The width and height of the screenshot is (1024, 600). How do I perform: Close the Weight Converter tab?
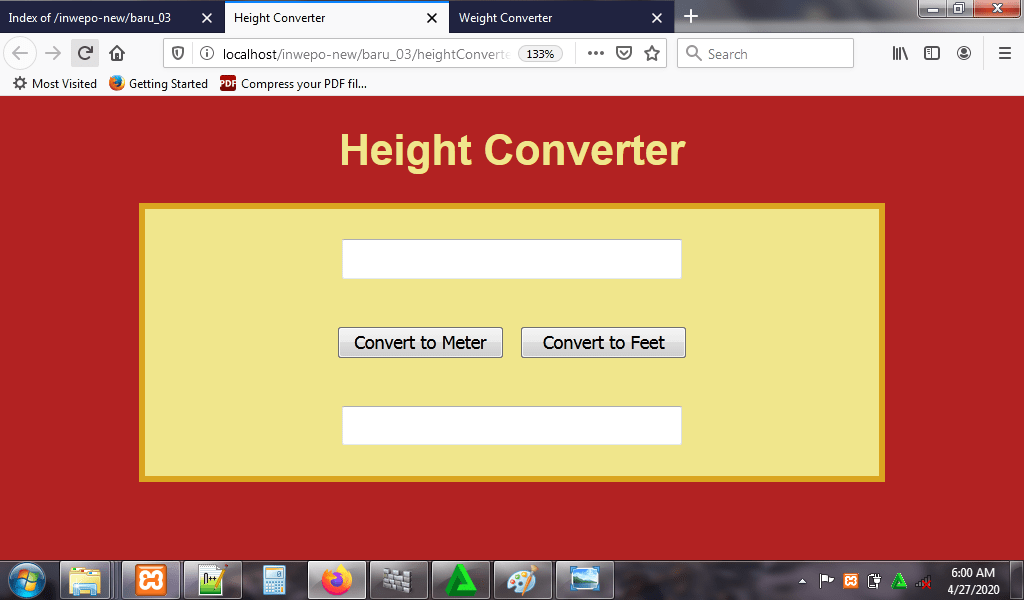coord(657,18)
